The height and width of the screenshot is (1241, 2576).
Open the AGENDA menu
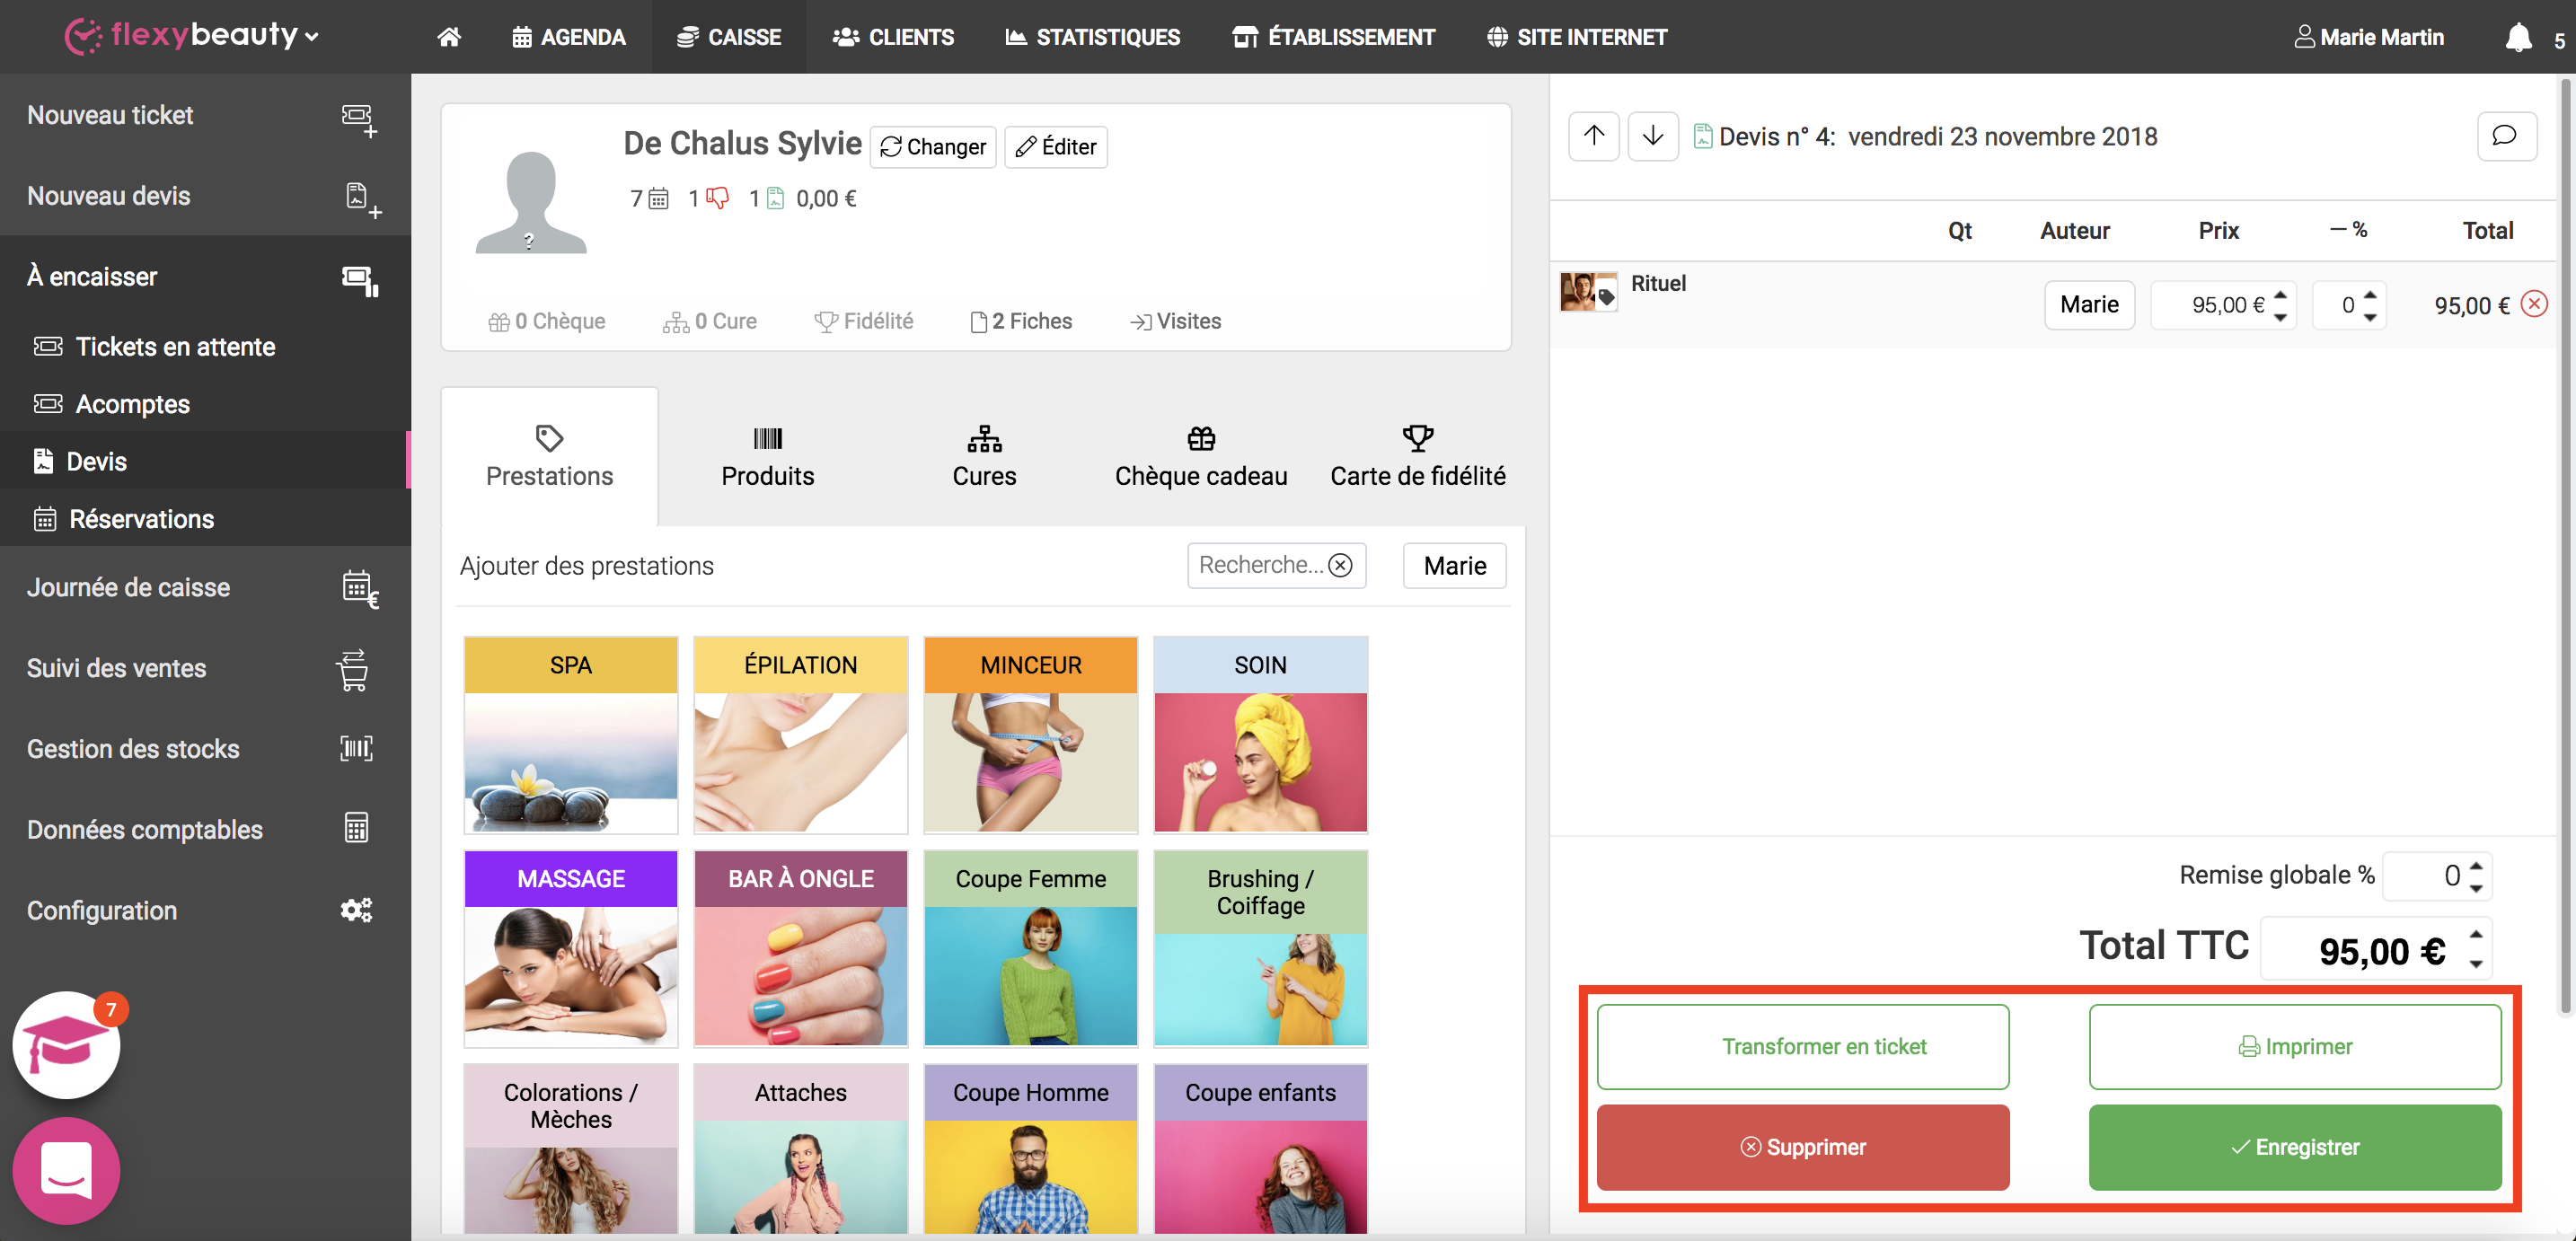pyautogui.click(x=568, y=37)
